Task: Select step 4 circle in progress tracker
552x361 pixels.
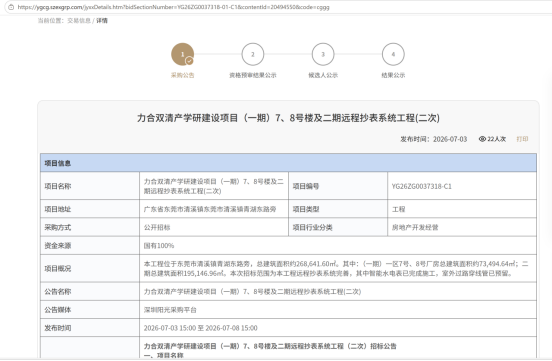Action: pyautogui.click(x=393, y=54)
